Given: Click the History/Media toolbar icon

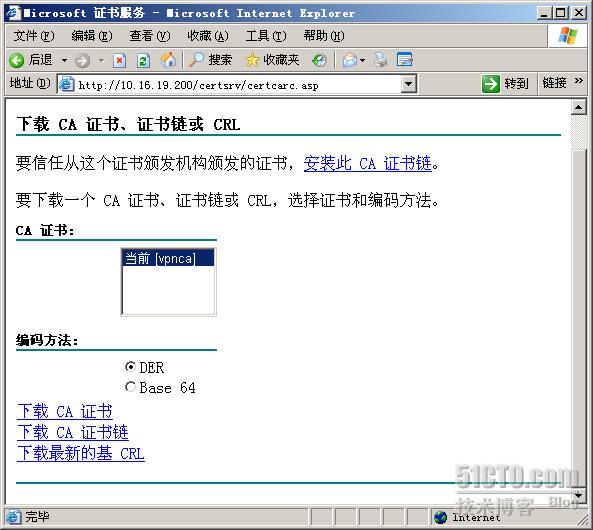Looking at the screenshot, I should [320, 60].
